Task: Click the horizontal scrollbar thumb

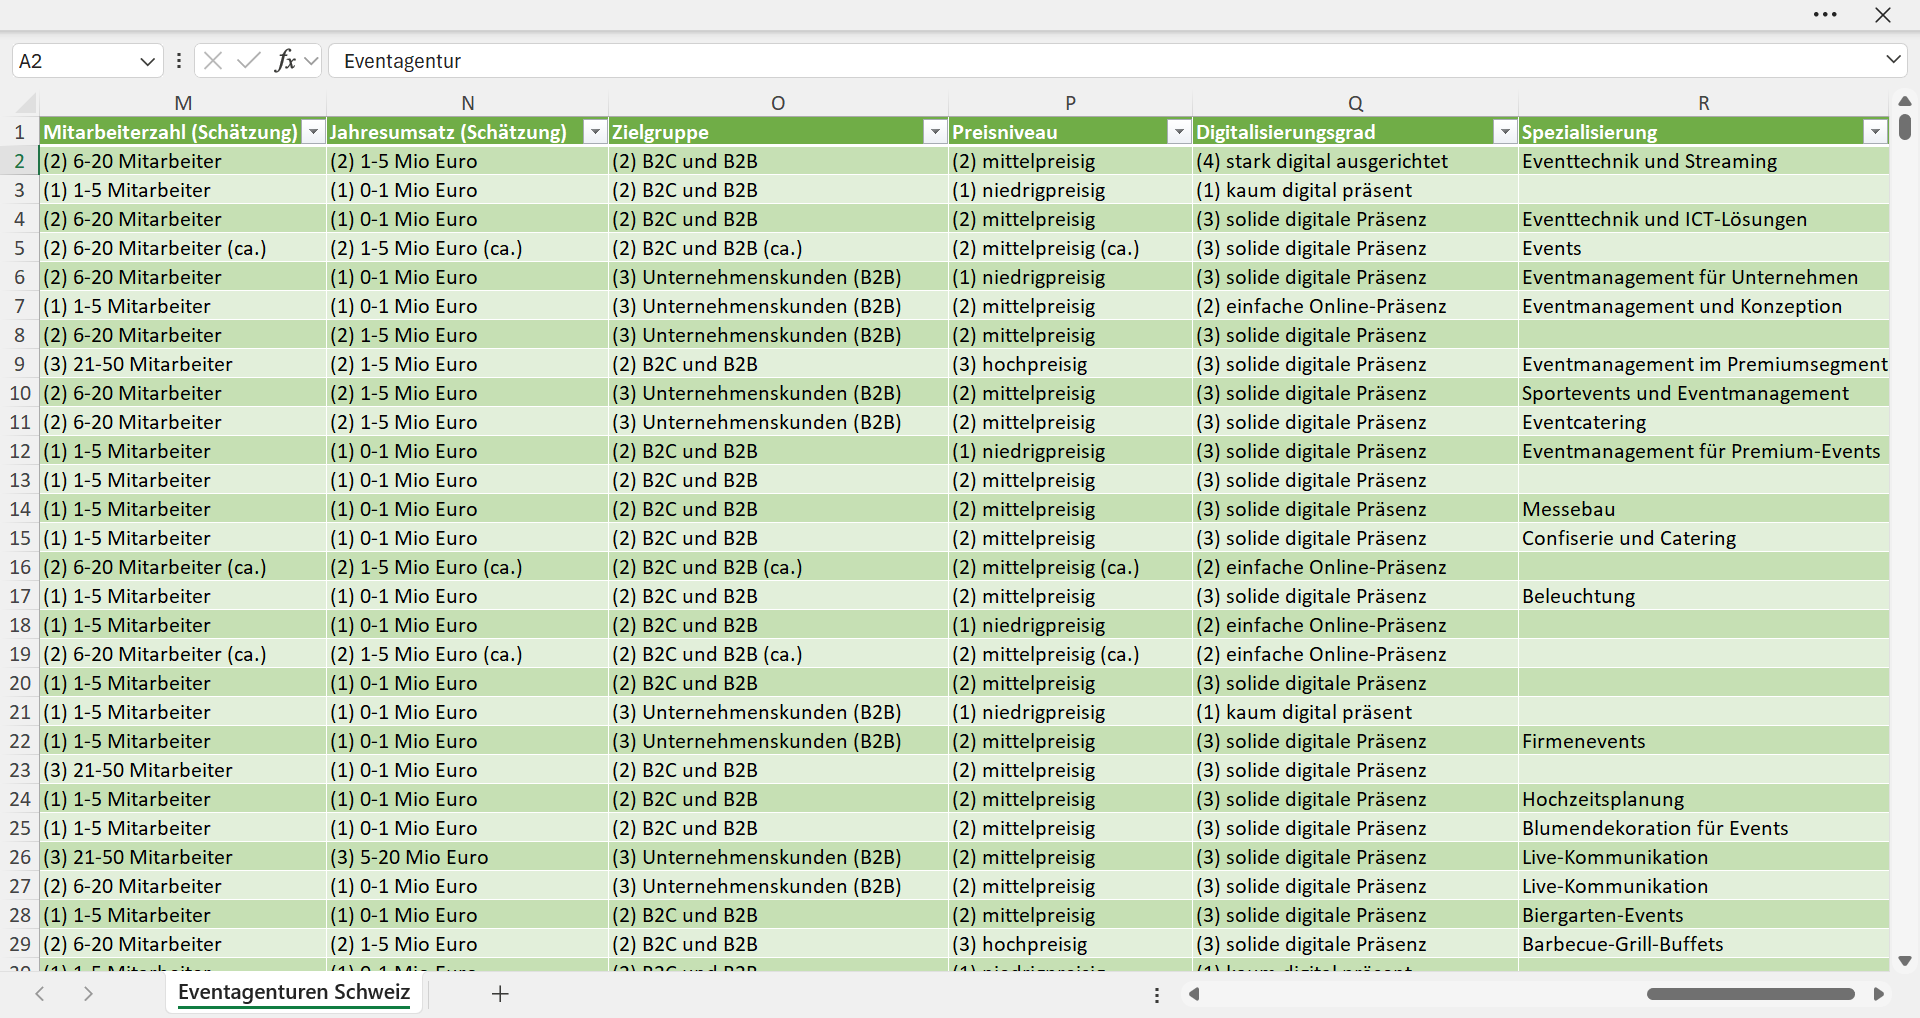Action: click(x=1751, y=994)
